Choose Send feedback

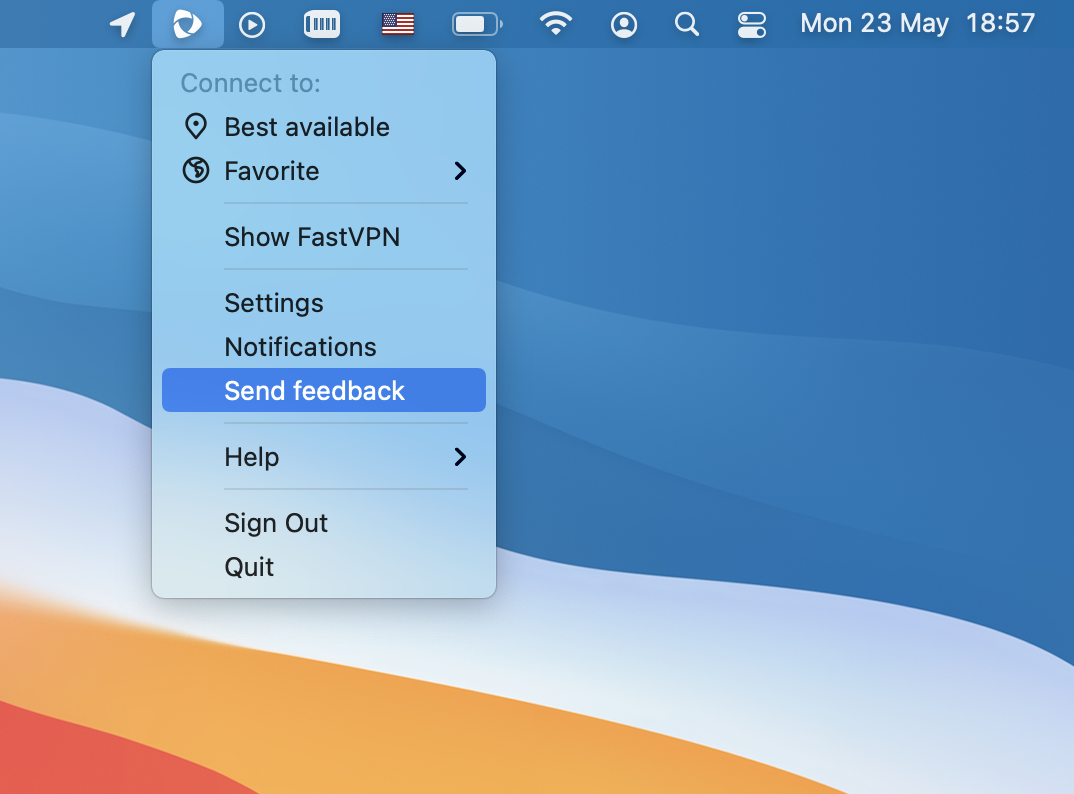(324, 390)
